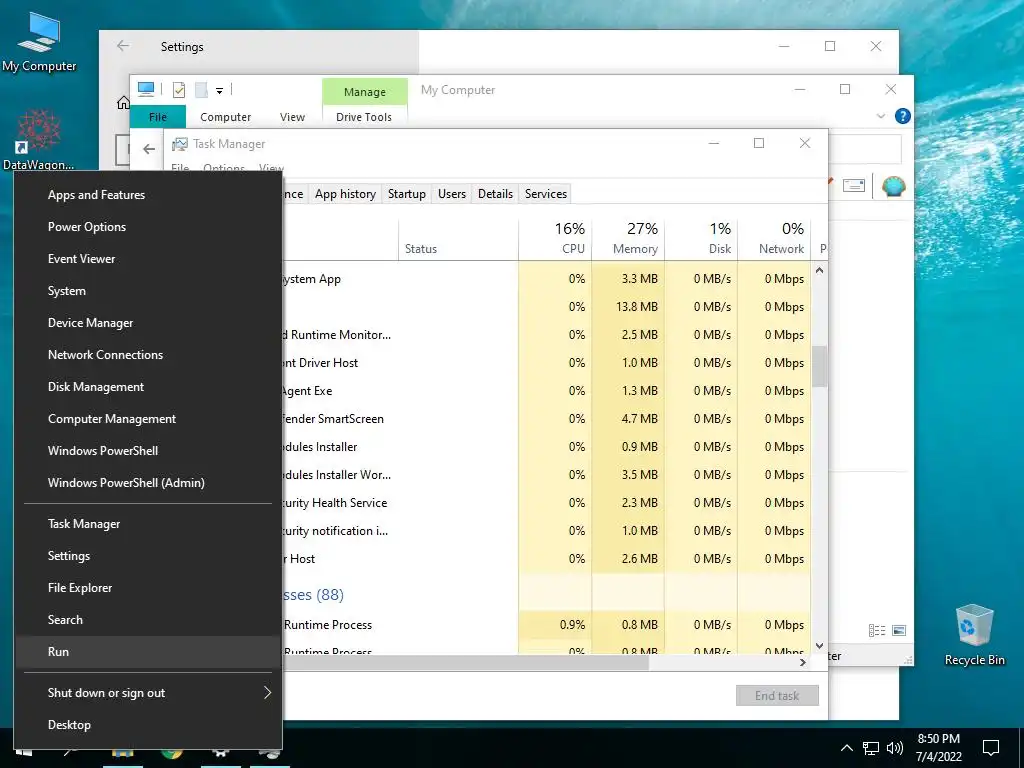Open File Explorer from the menu
Viewport: 1024px width, 768px height.
coord(148,588)
